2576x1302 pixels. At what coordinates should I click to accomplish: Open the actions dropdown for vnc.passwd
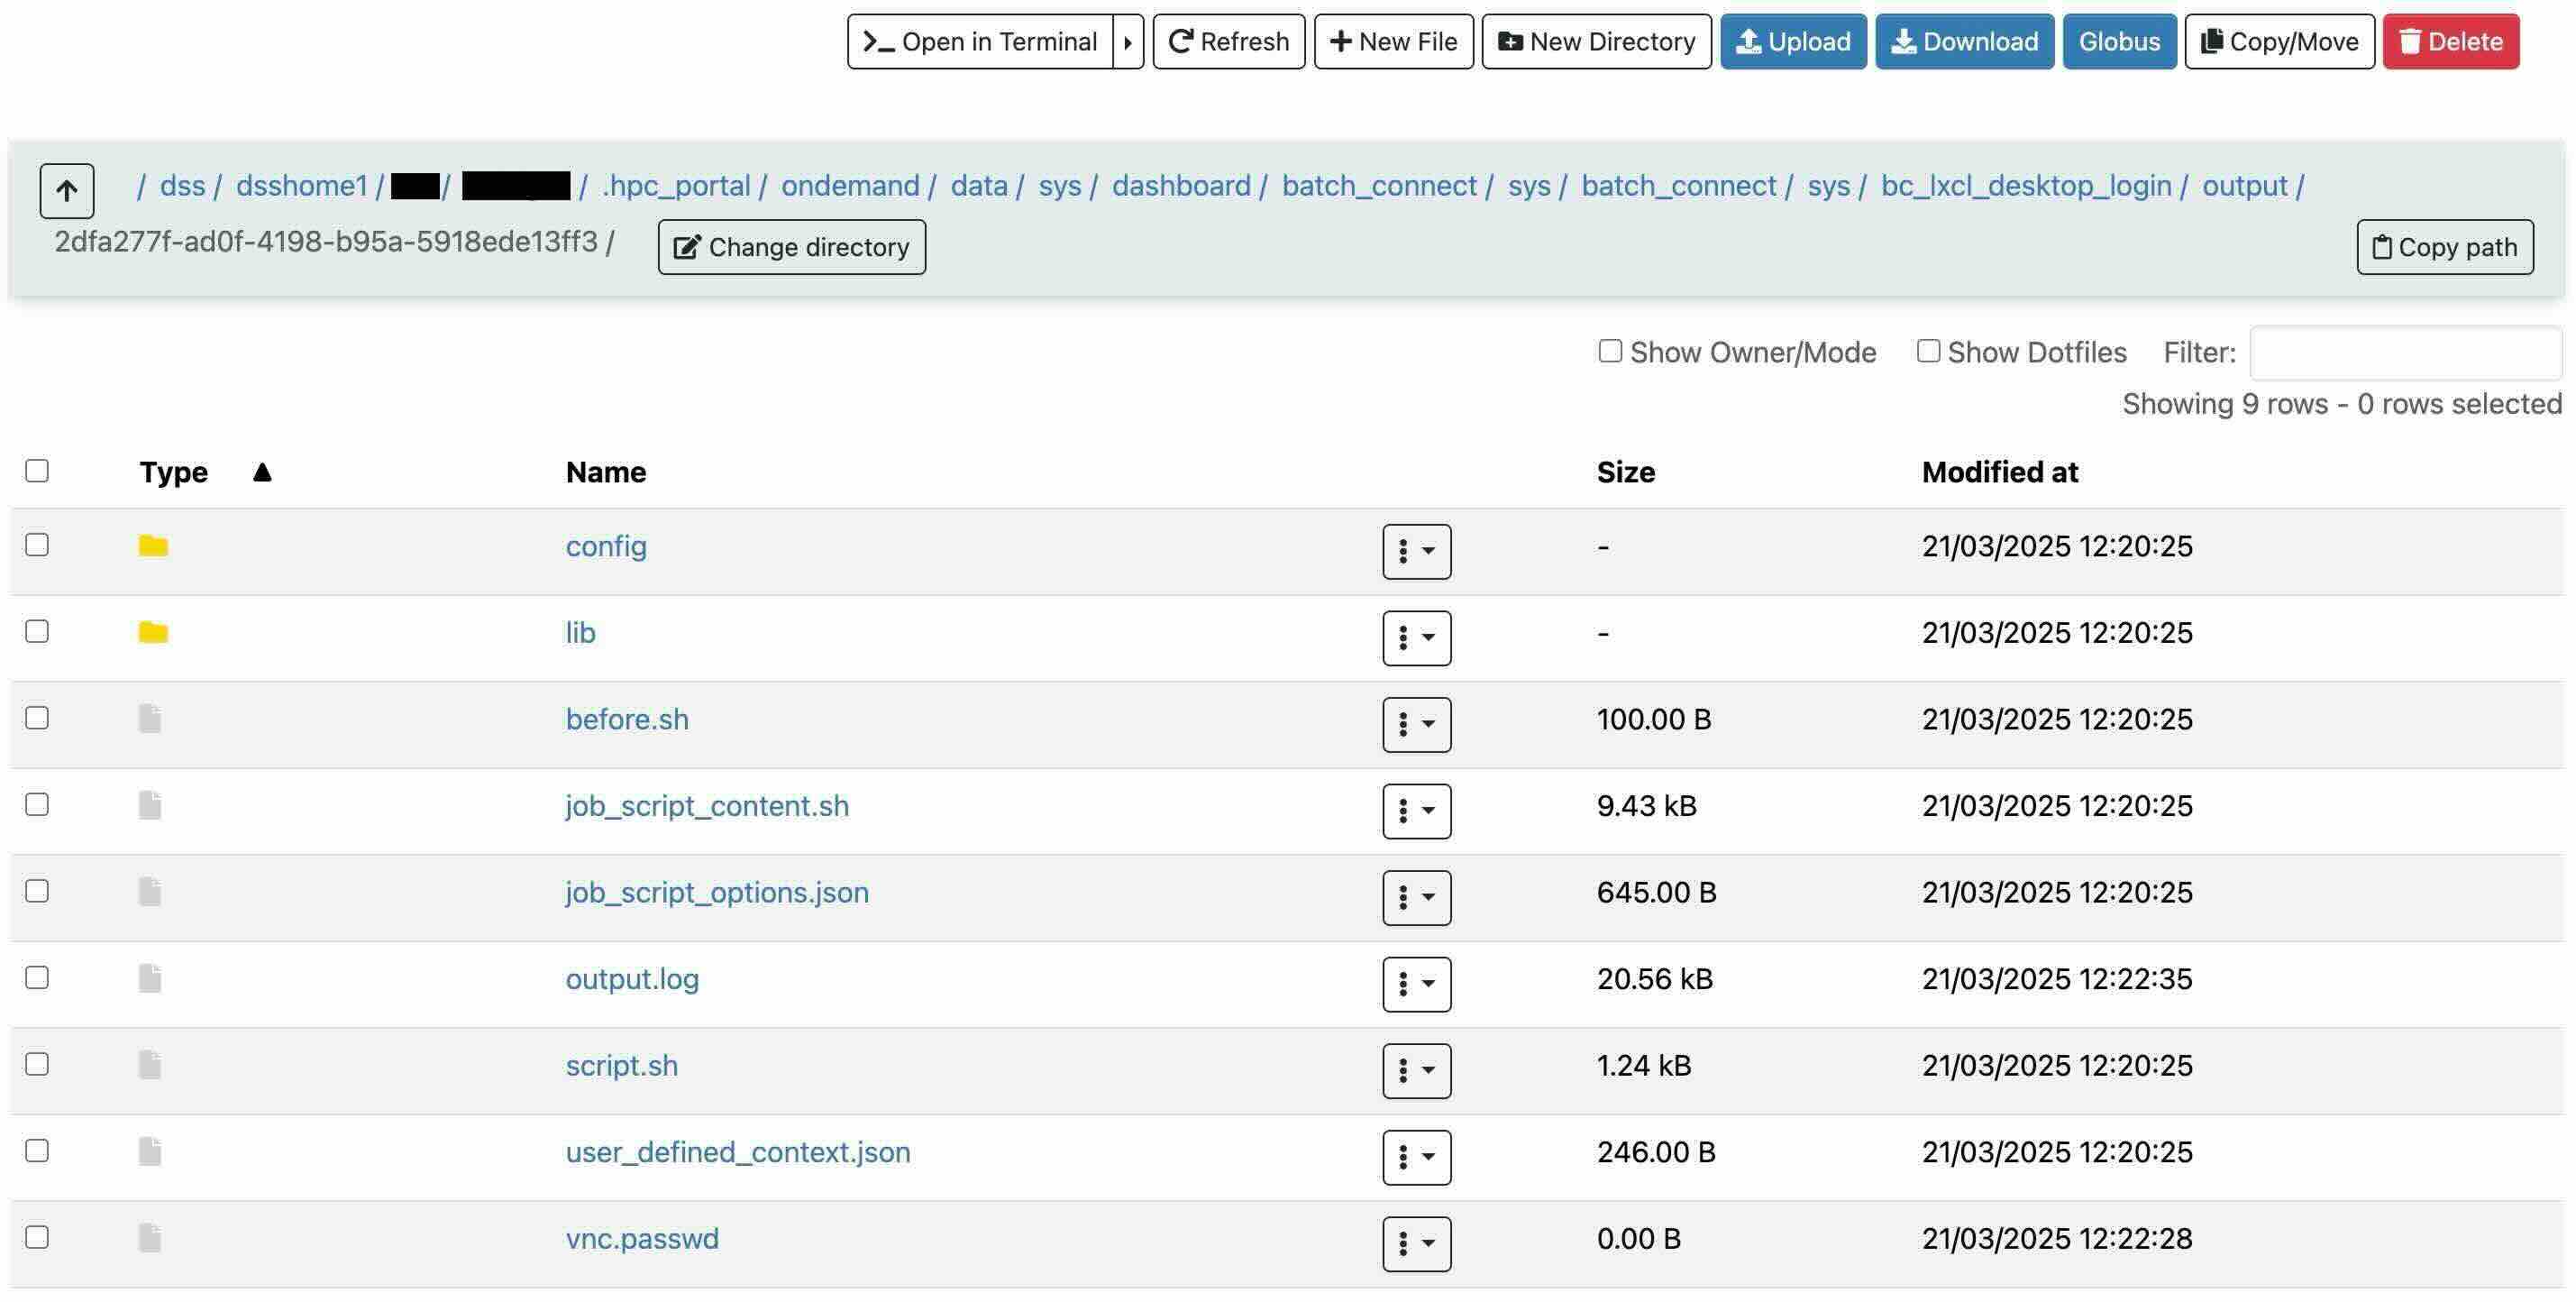point(1416,1243)
